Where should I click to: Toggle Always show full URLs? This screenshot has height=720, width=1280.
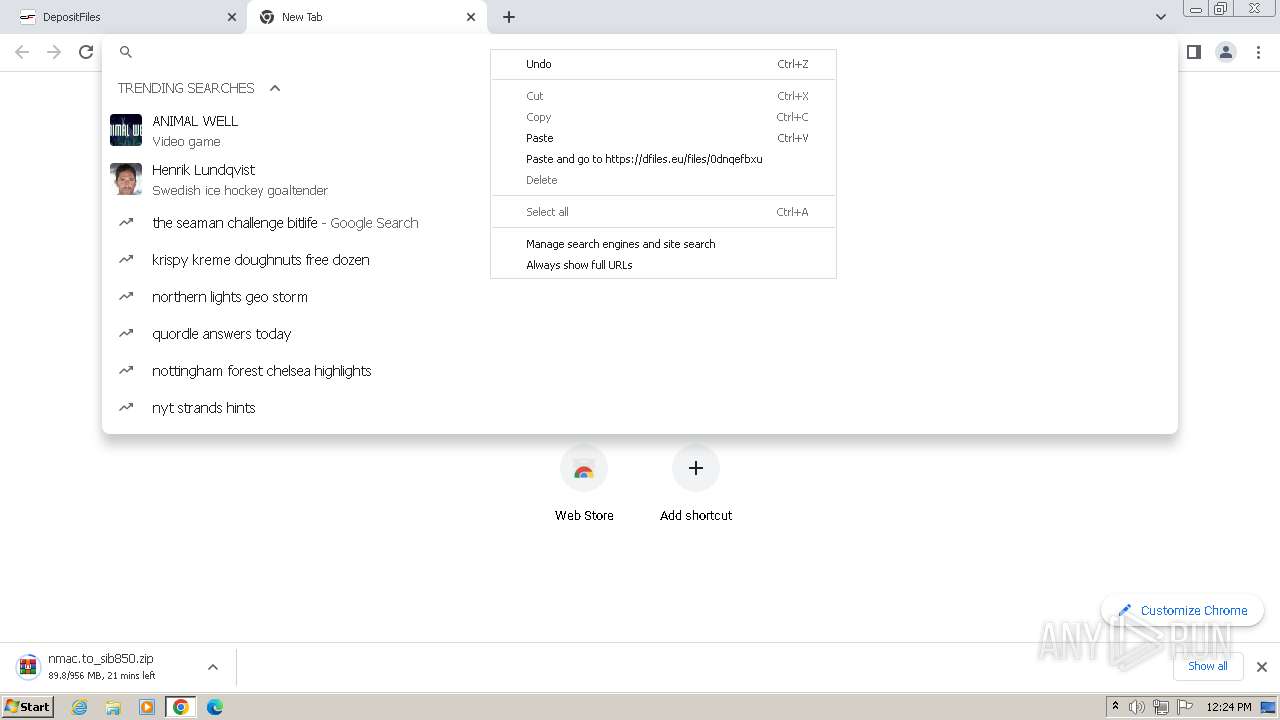663,265
